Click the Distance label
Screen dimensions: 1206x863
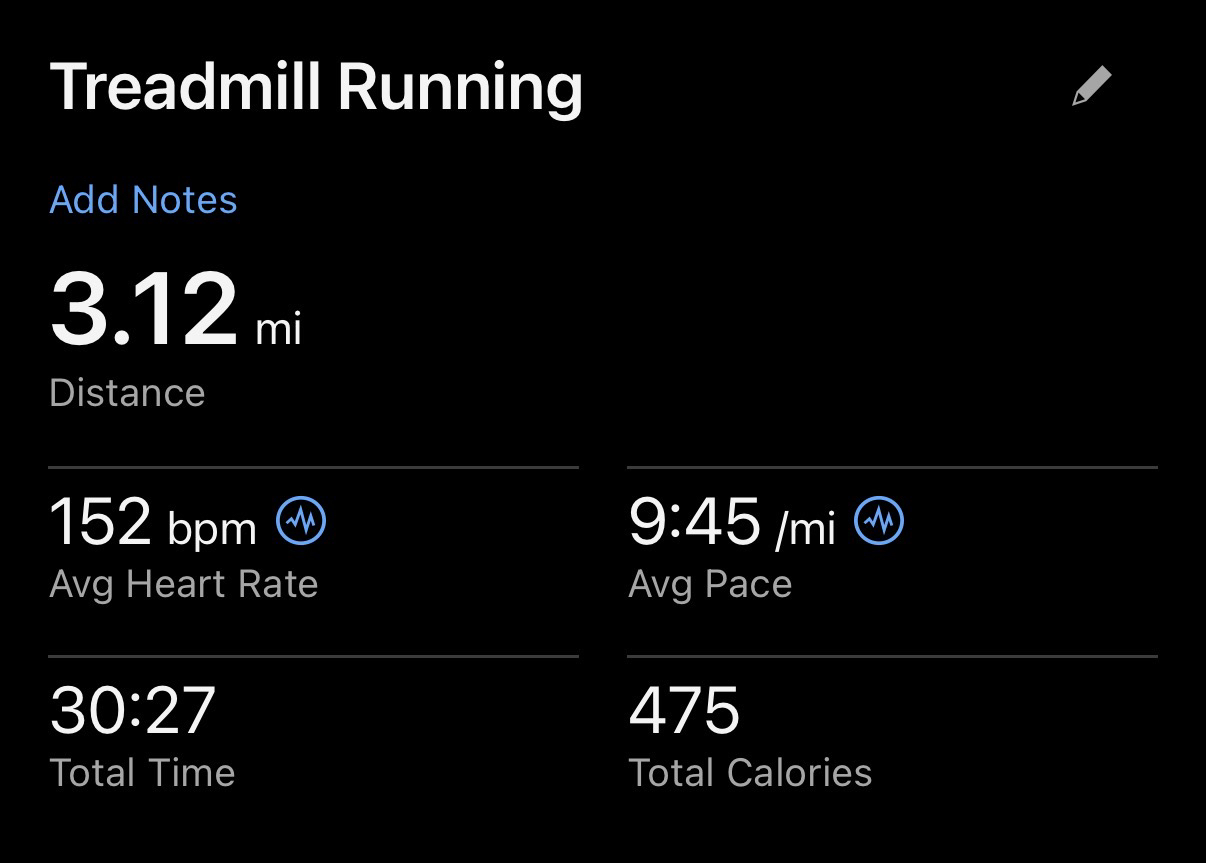(127, 393)
